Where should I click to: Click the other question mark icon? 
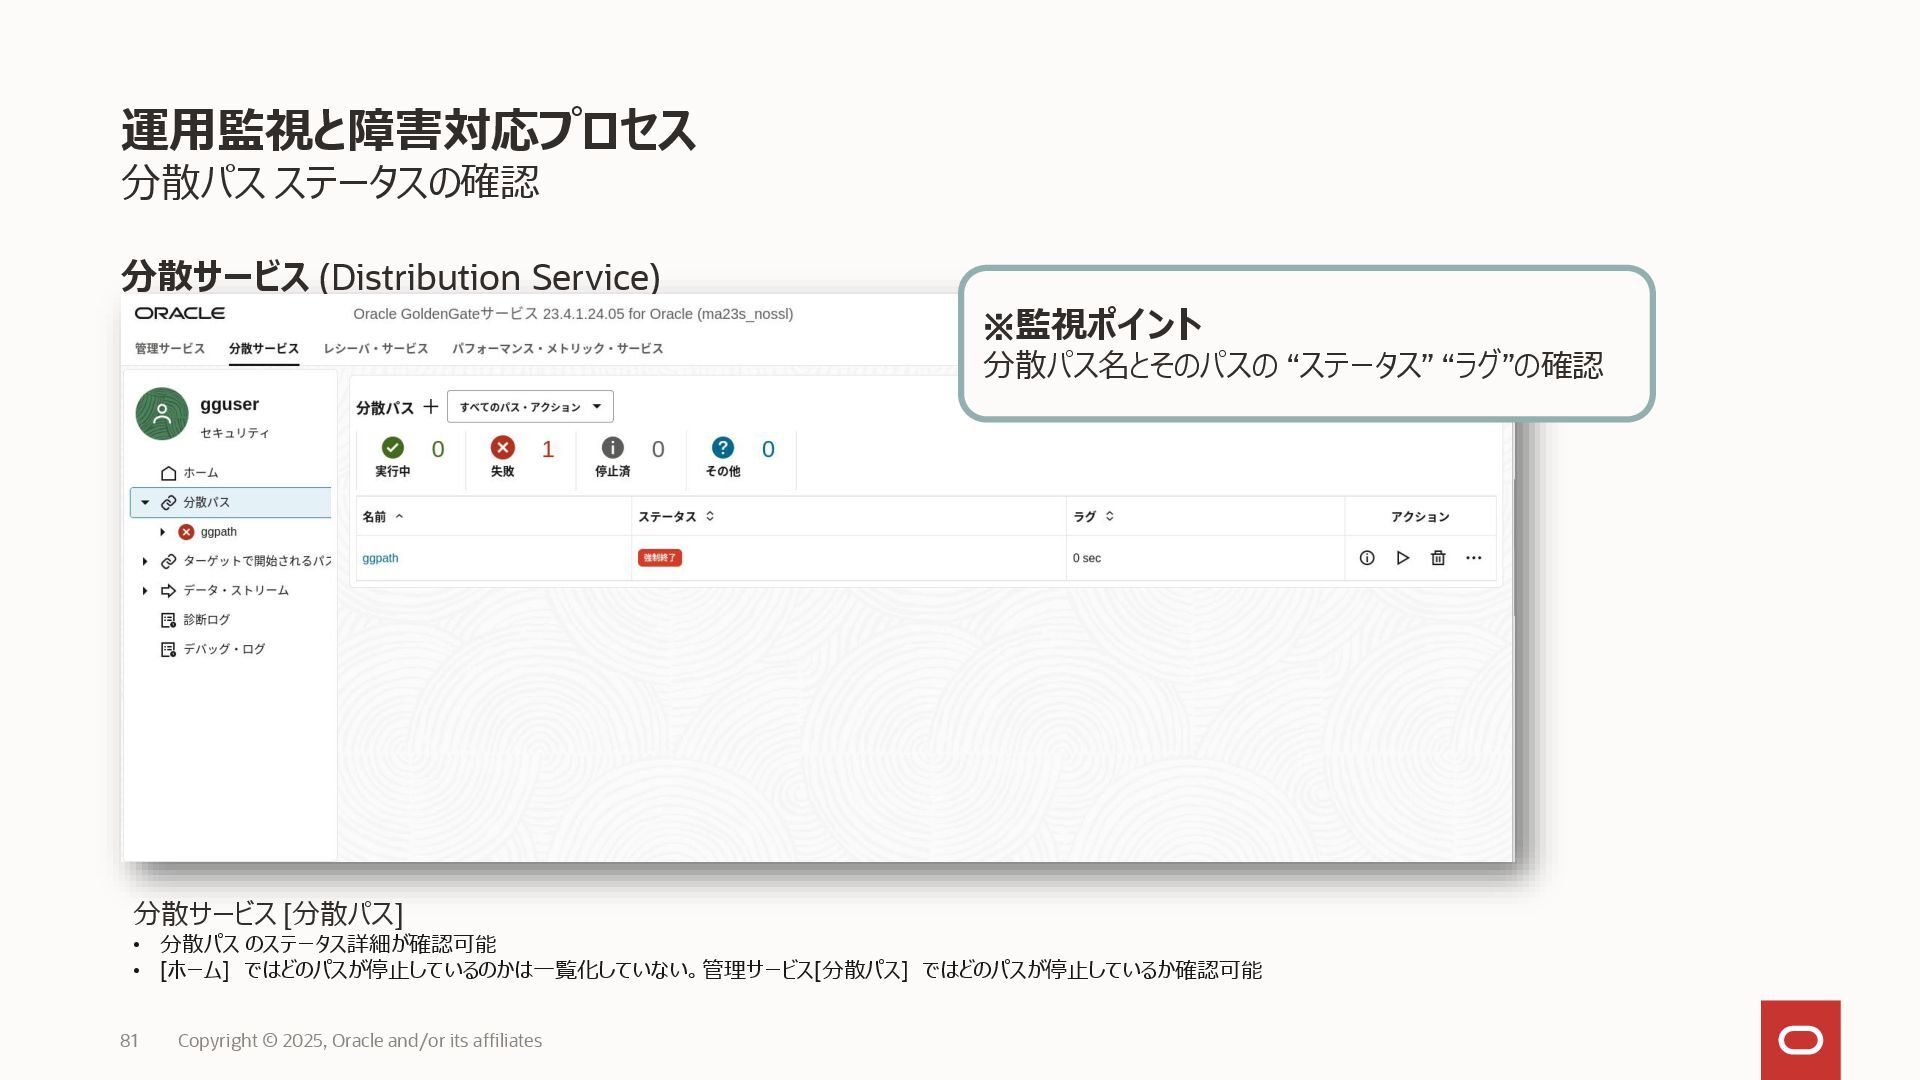pyautogui.click(x=722, y=448)
